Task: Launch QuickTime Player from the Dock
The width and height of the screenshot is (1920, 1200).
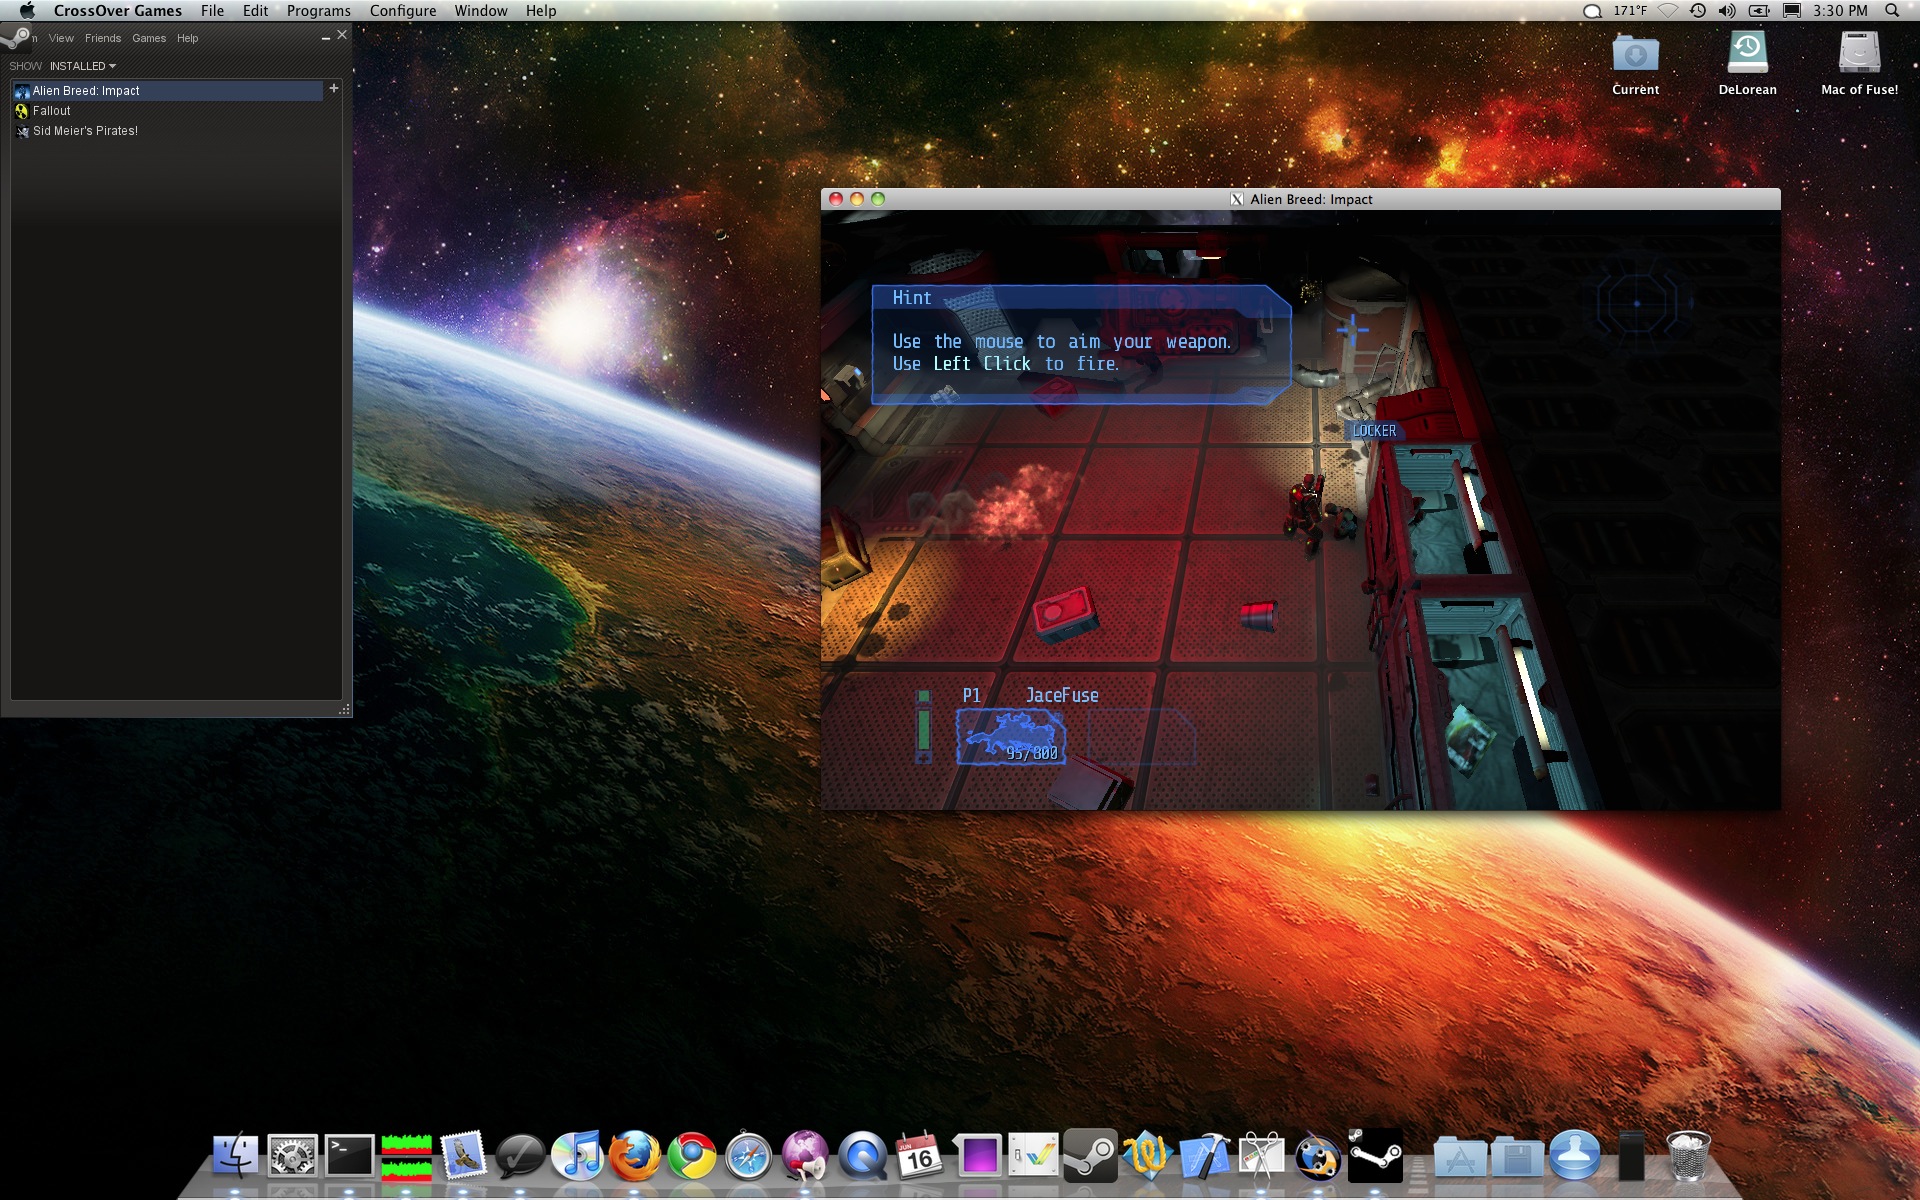Action: pos(862,1156)
